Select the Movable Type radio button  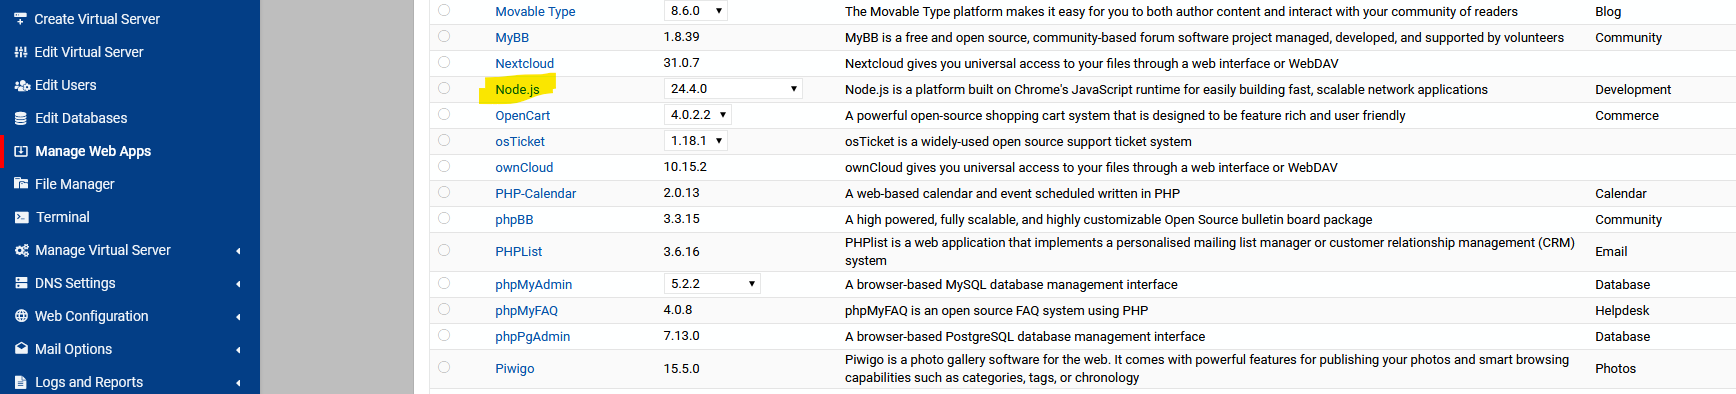tap(444, 10)
